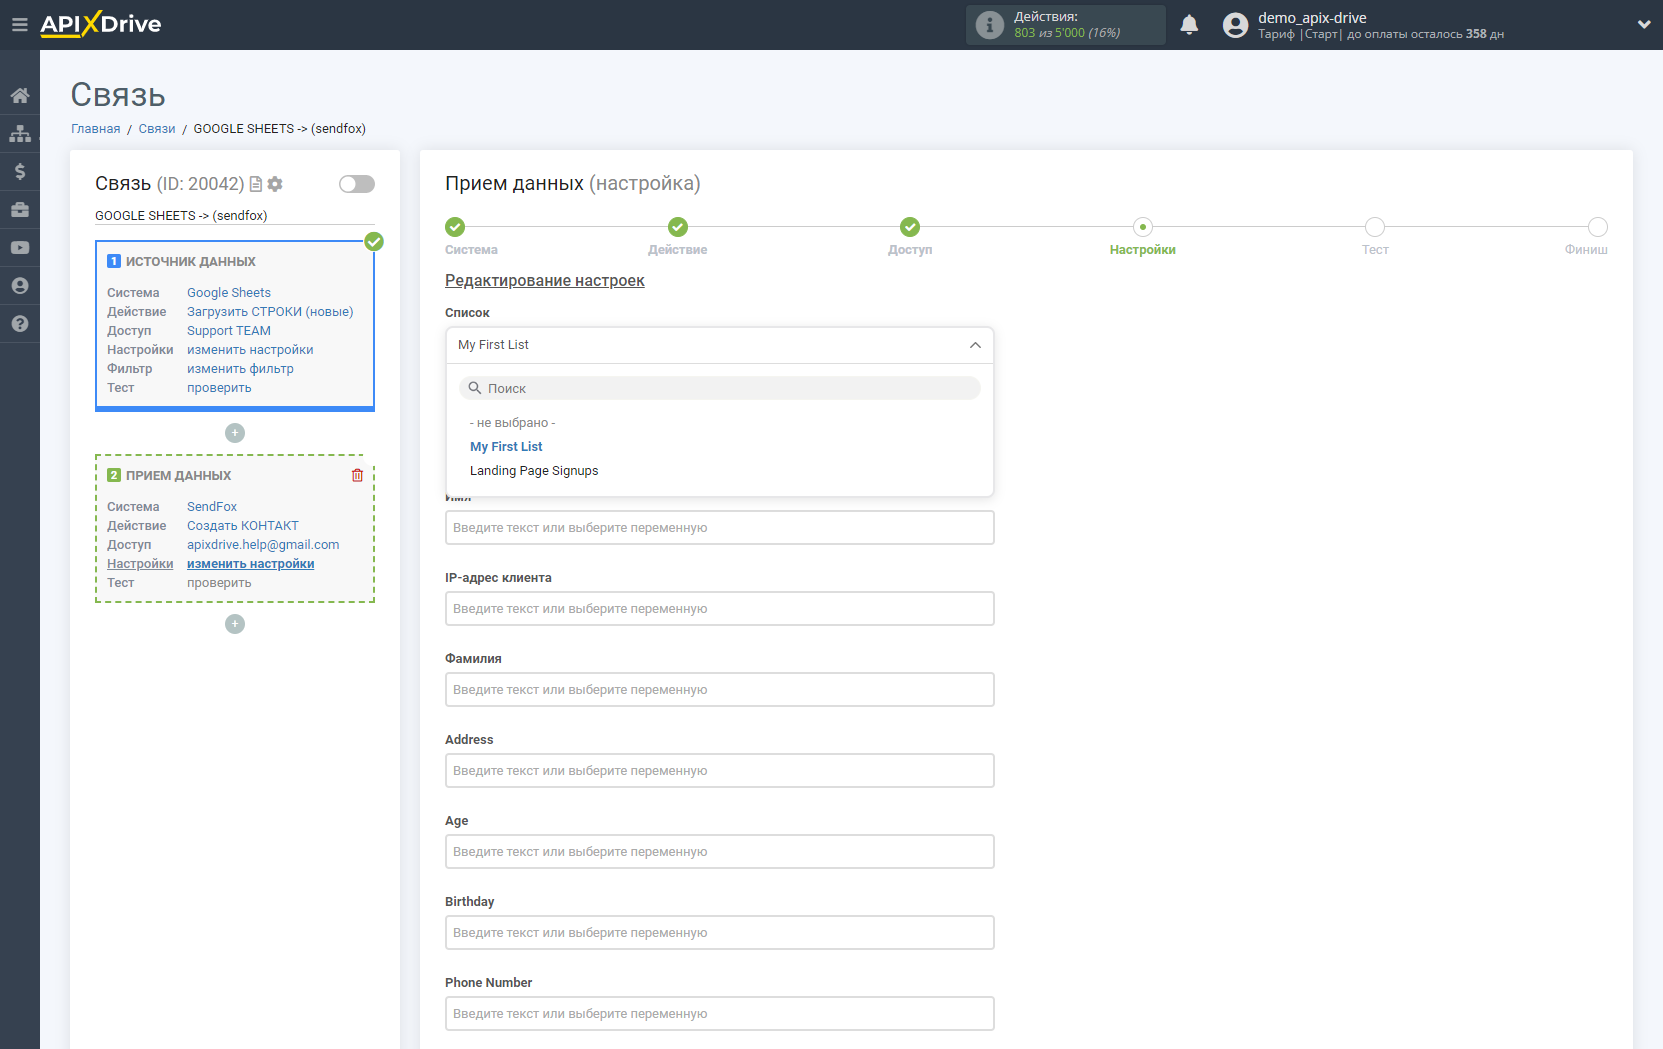This screenshot has height=1049, width=1663.
Task: Open the connections sitemap icon in sidebar
Action: 20,134
